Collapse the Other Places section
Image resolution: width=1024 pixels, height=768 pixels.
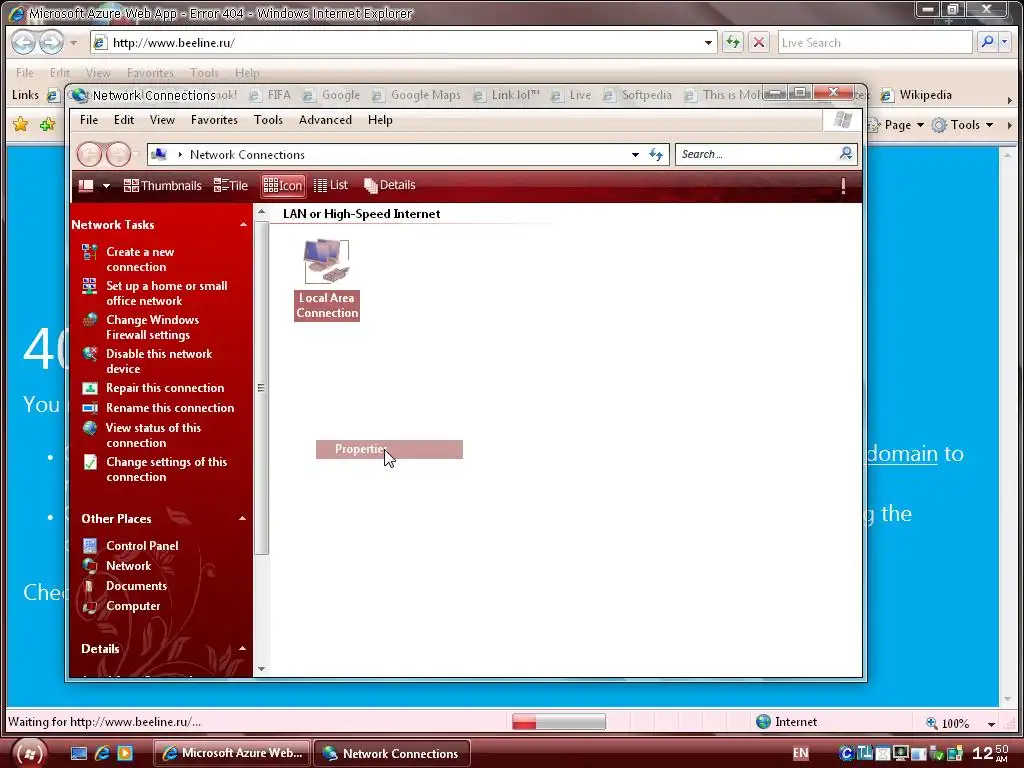tap(243, 519)
